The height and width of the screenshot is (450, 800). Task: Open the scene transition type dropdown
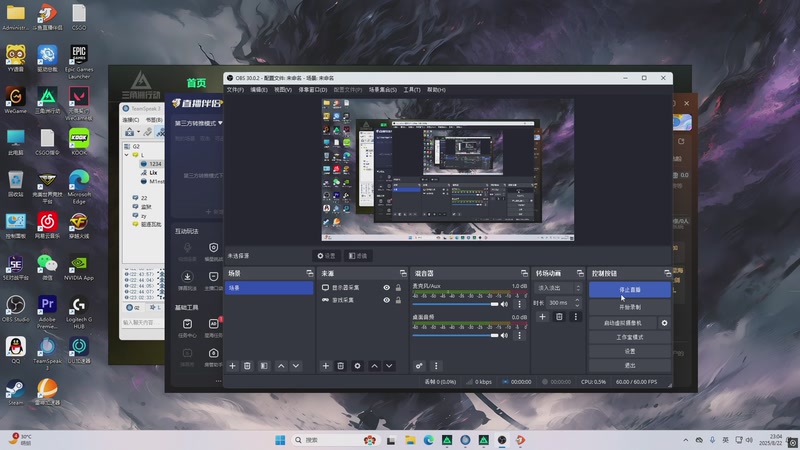[555, 287]
